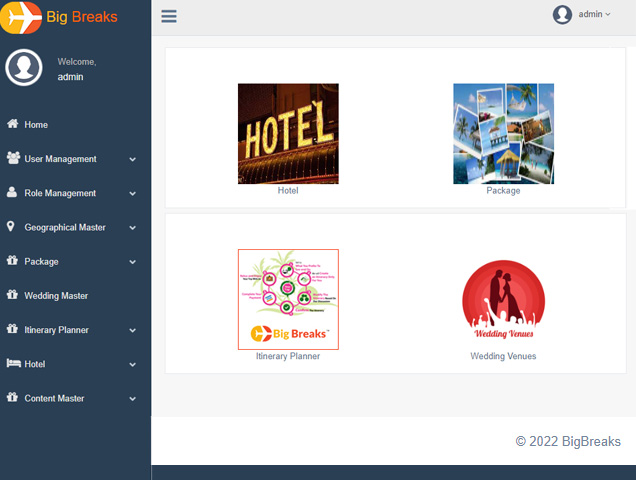The width and height of the screenshot is (636, 480).
Task: Click the sidebar admin username text
Action: [x=70, y=77]
